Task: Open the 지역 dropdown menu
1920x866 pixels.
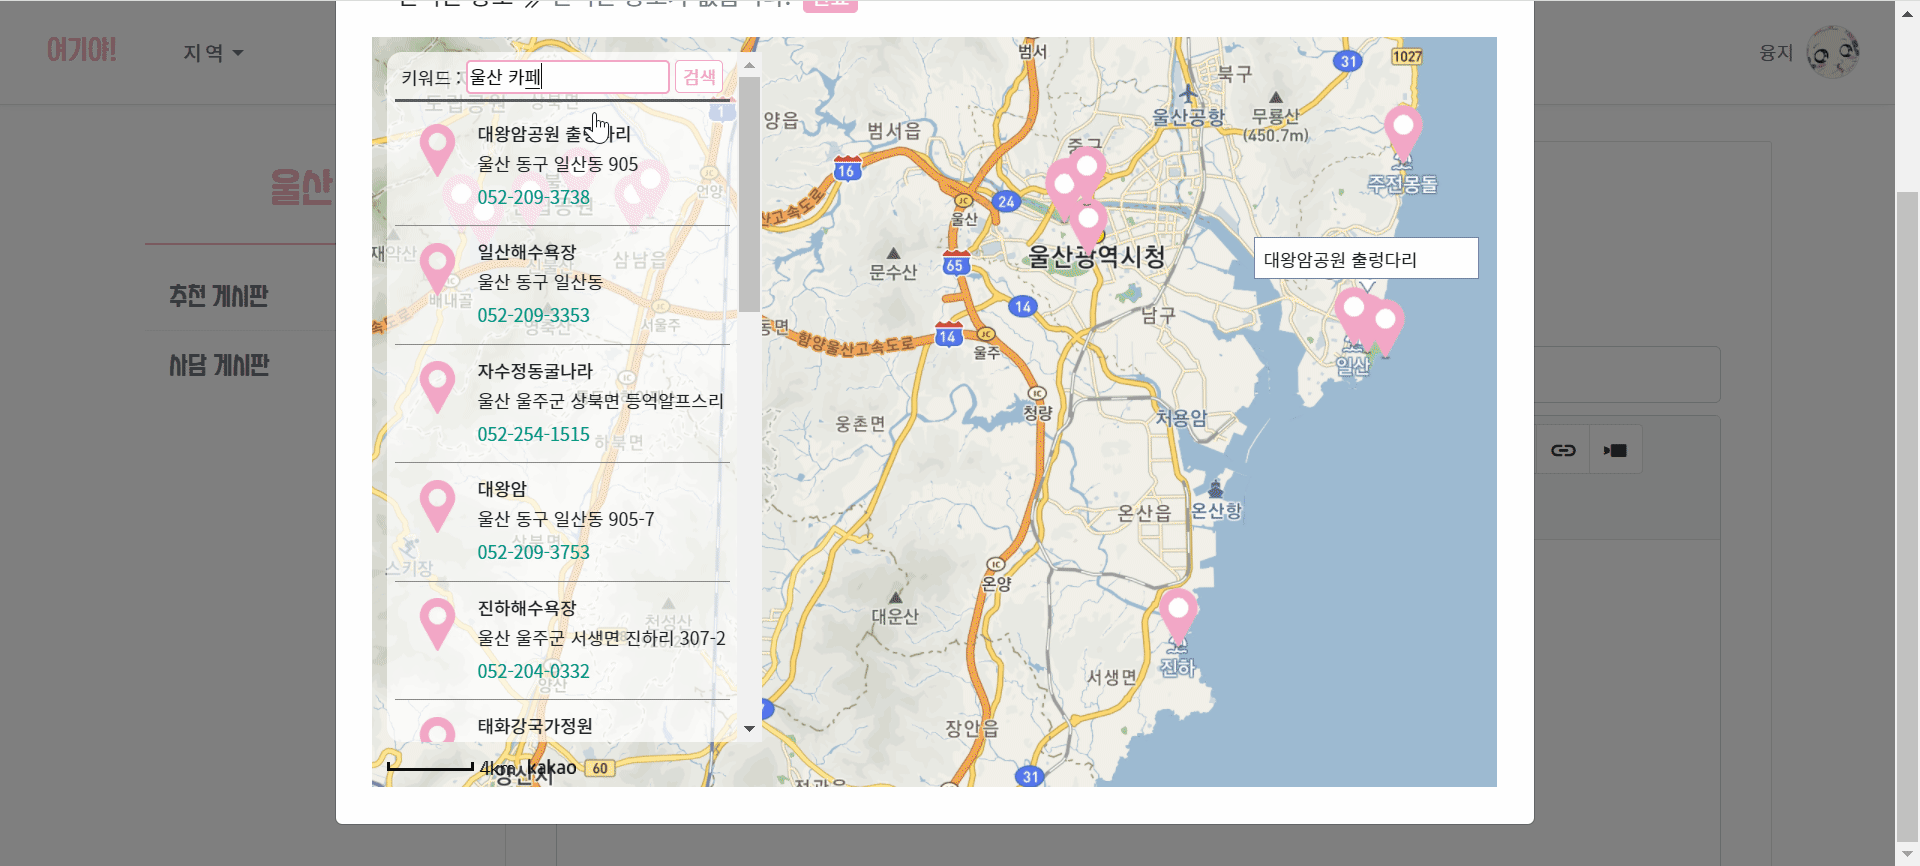Action: (x=213, y=53)
